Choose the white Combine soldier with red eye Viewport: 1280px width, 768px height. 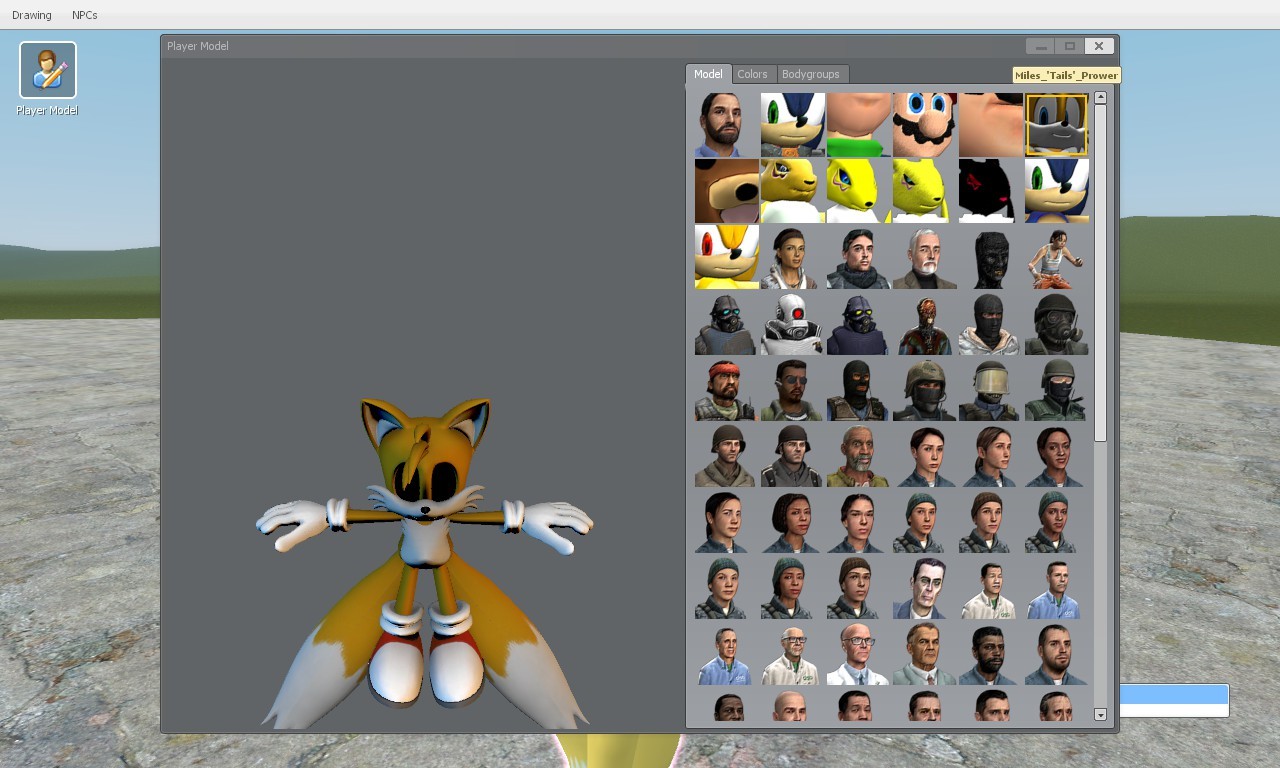pos(792,323)
